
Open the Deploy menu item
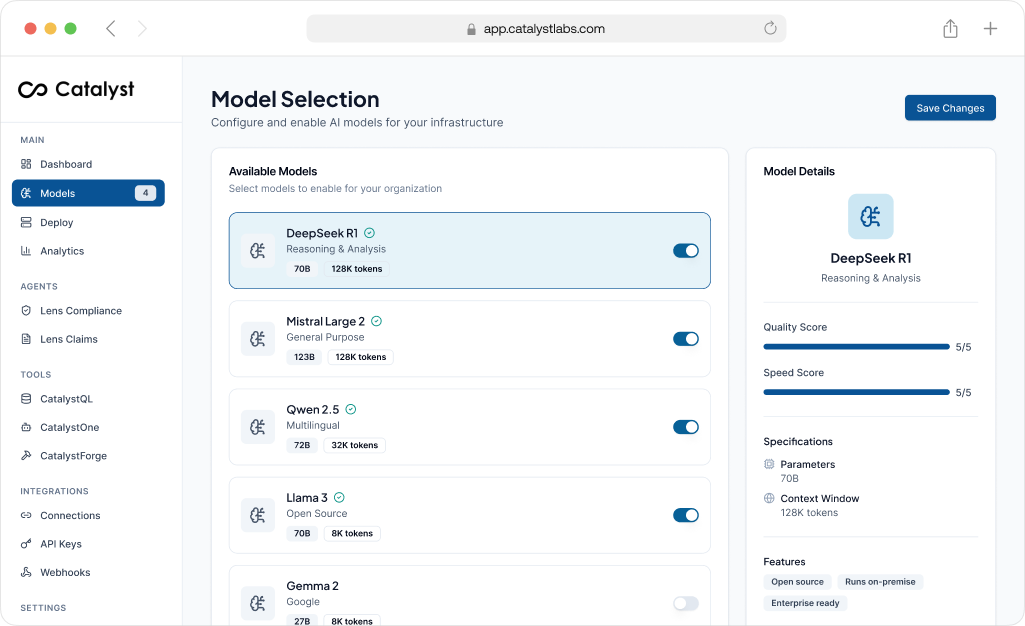tap(88, 222)
